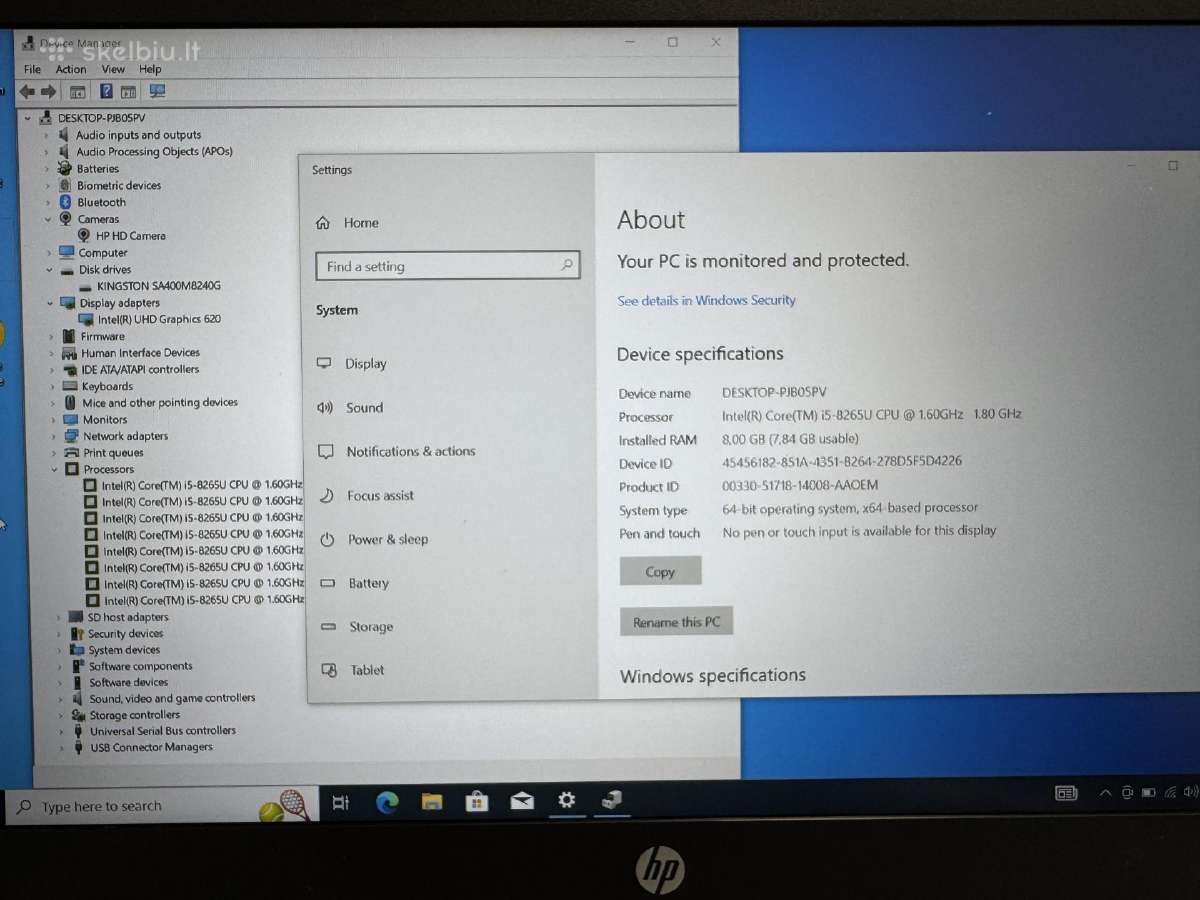Expand the Network adapters node

click(53, 436)
